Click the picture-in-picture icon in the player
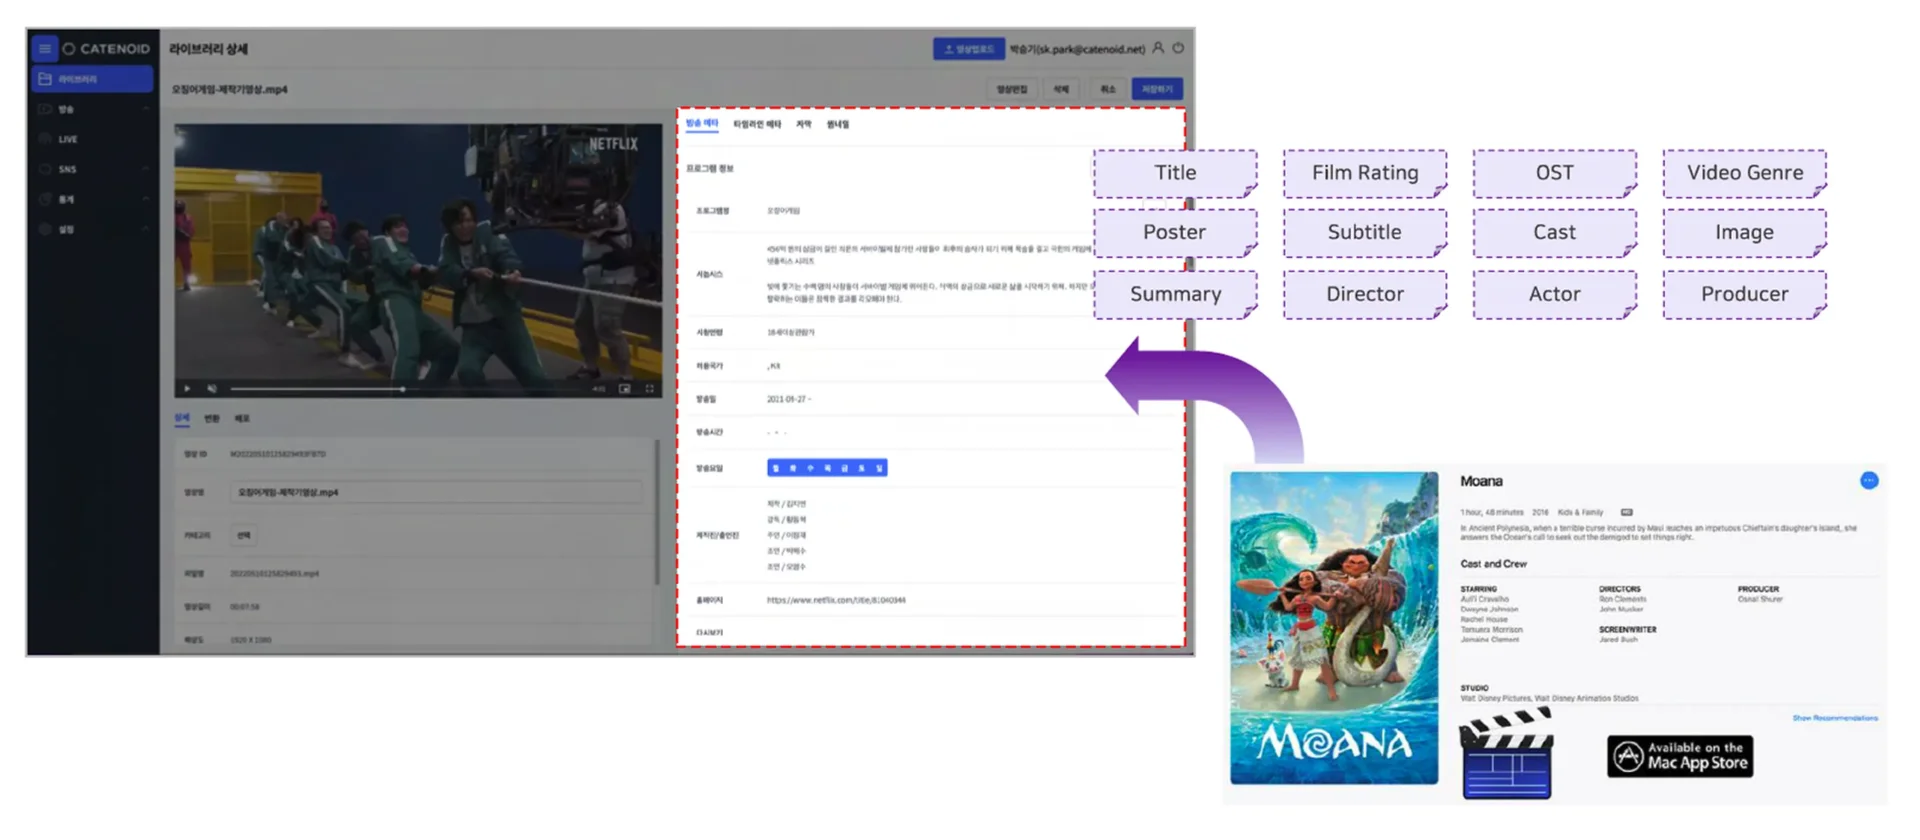Viewport: 1920px width, 840px height. pyautogui.click(x=625, y=388)
